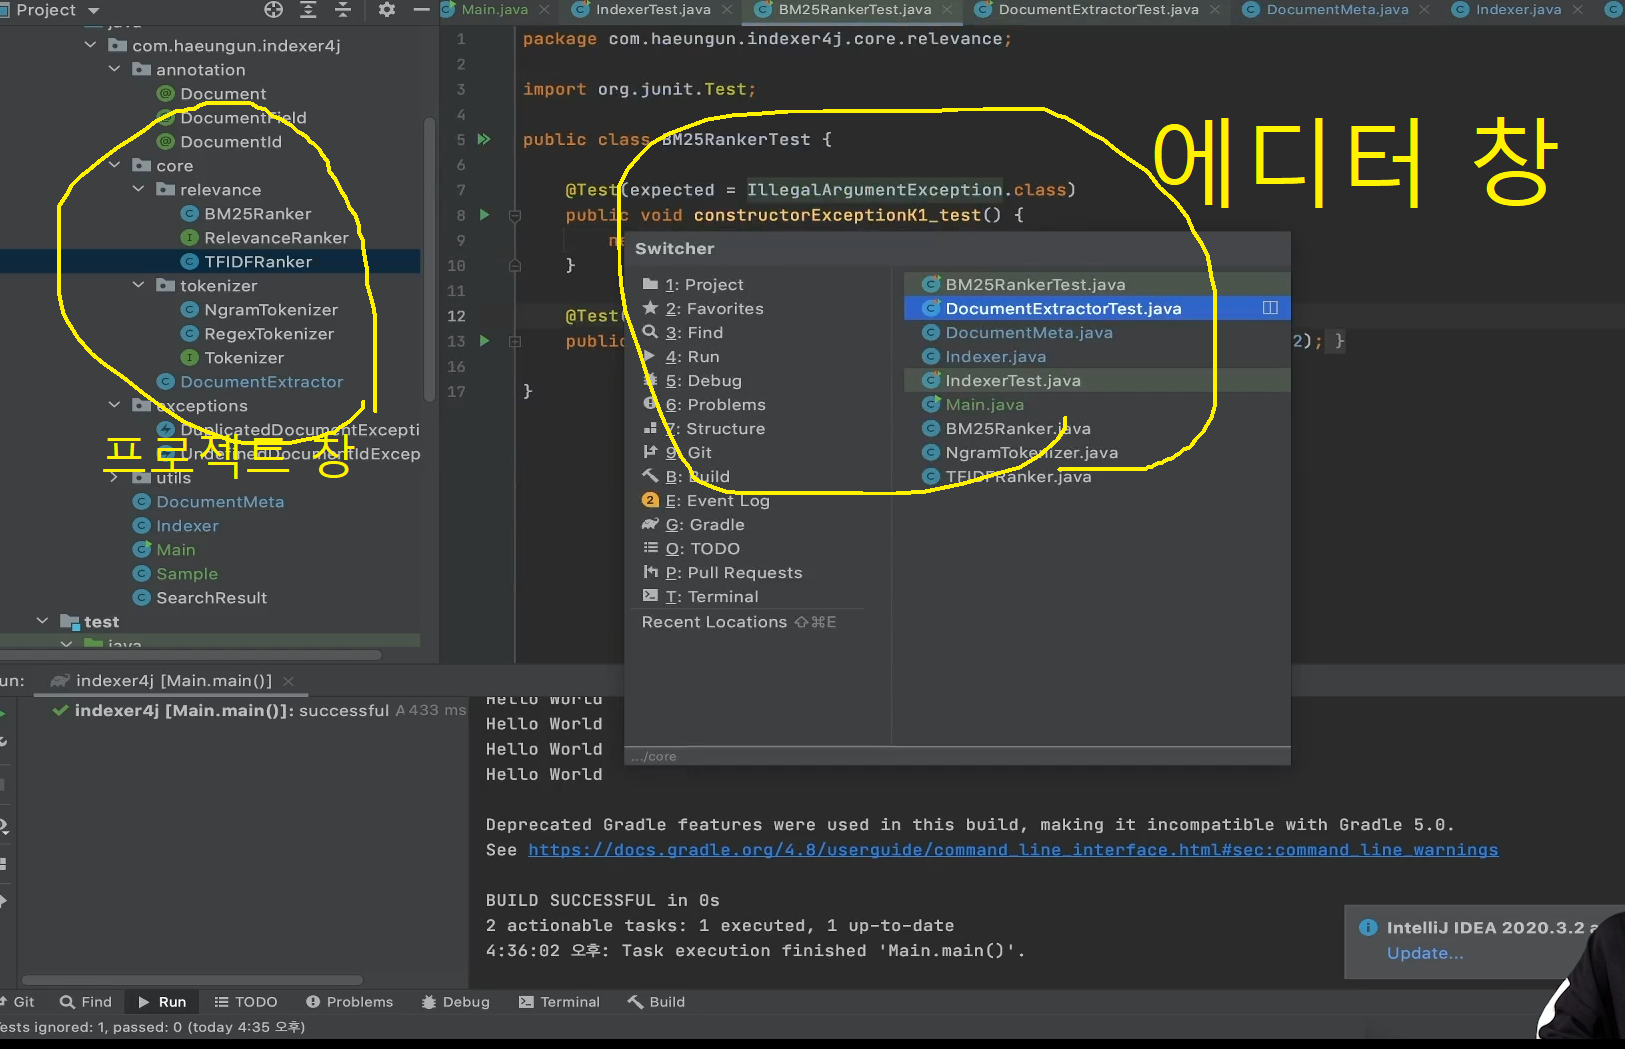Viewport: 1625px width, 1049px height.
Task: Click split icon on DocumentExtractorTest.java row
Action: click(x=1270, y=308)
